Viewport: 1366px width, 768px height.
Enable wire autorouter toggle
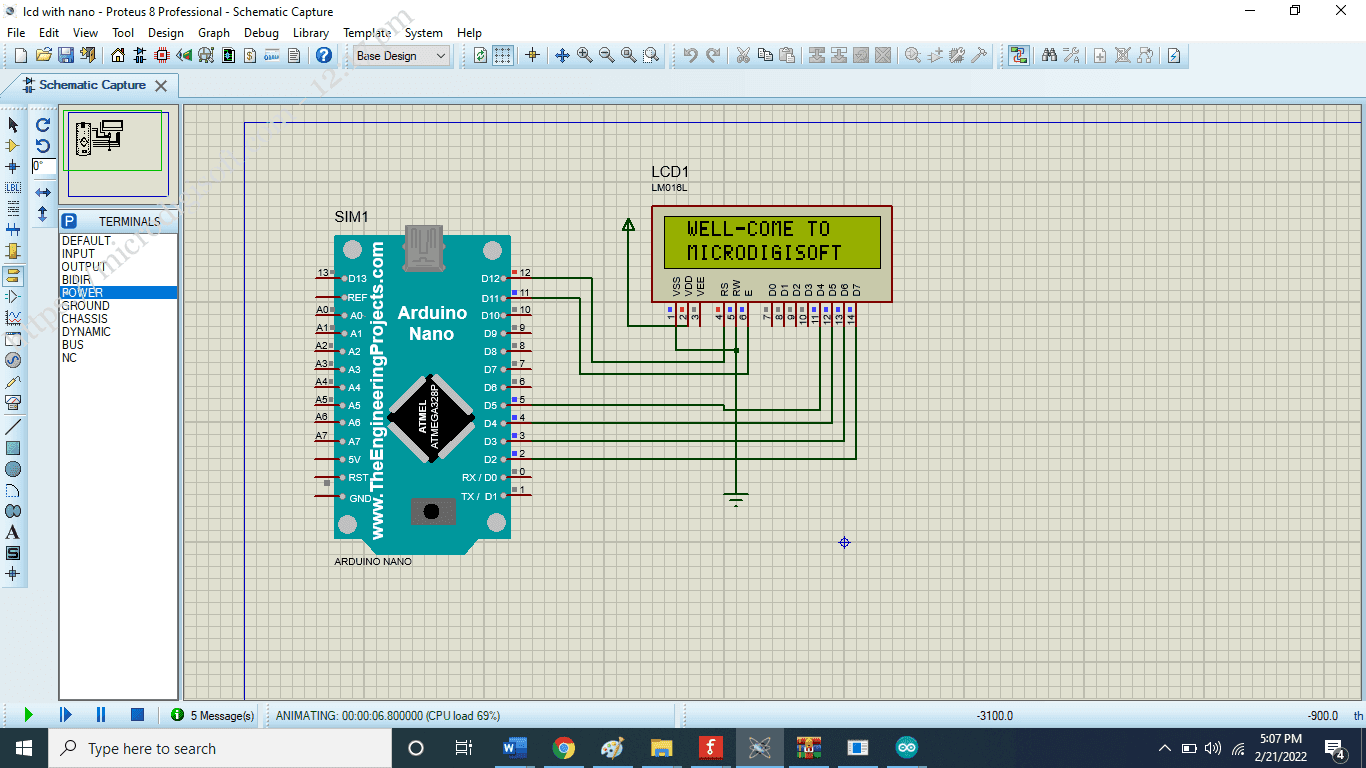pyautogui.click(x=1017, y=56)
